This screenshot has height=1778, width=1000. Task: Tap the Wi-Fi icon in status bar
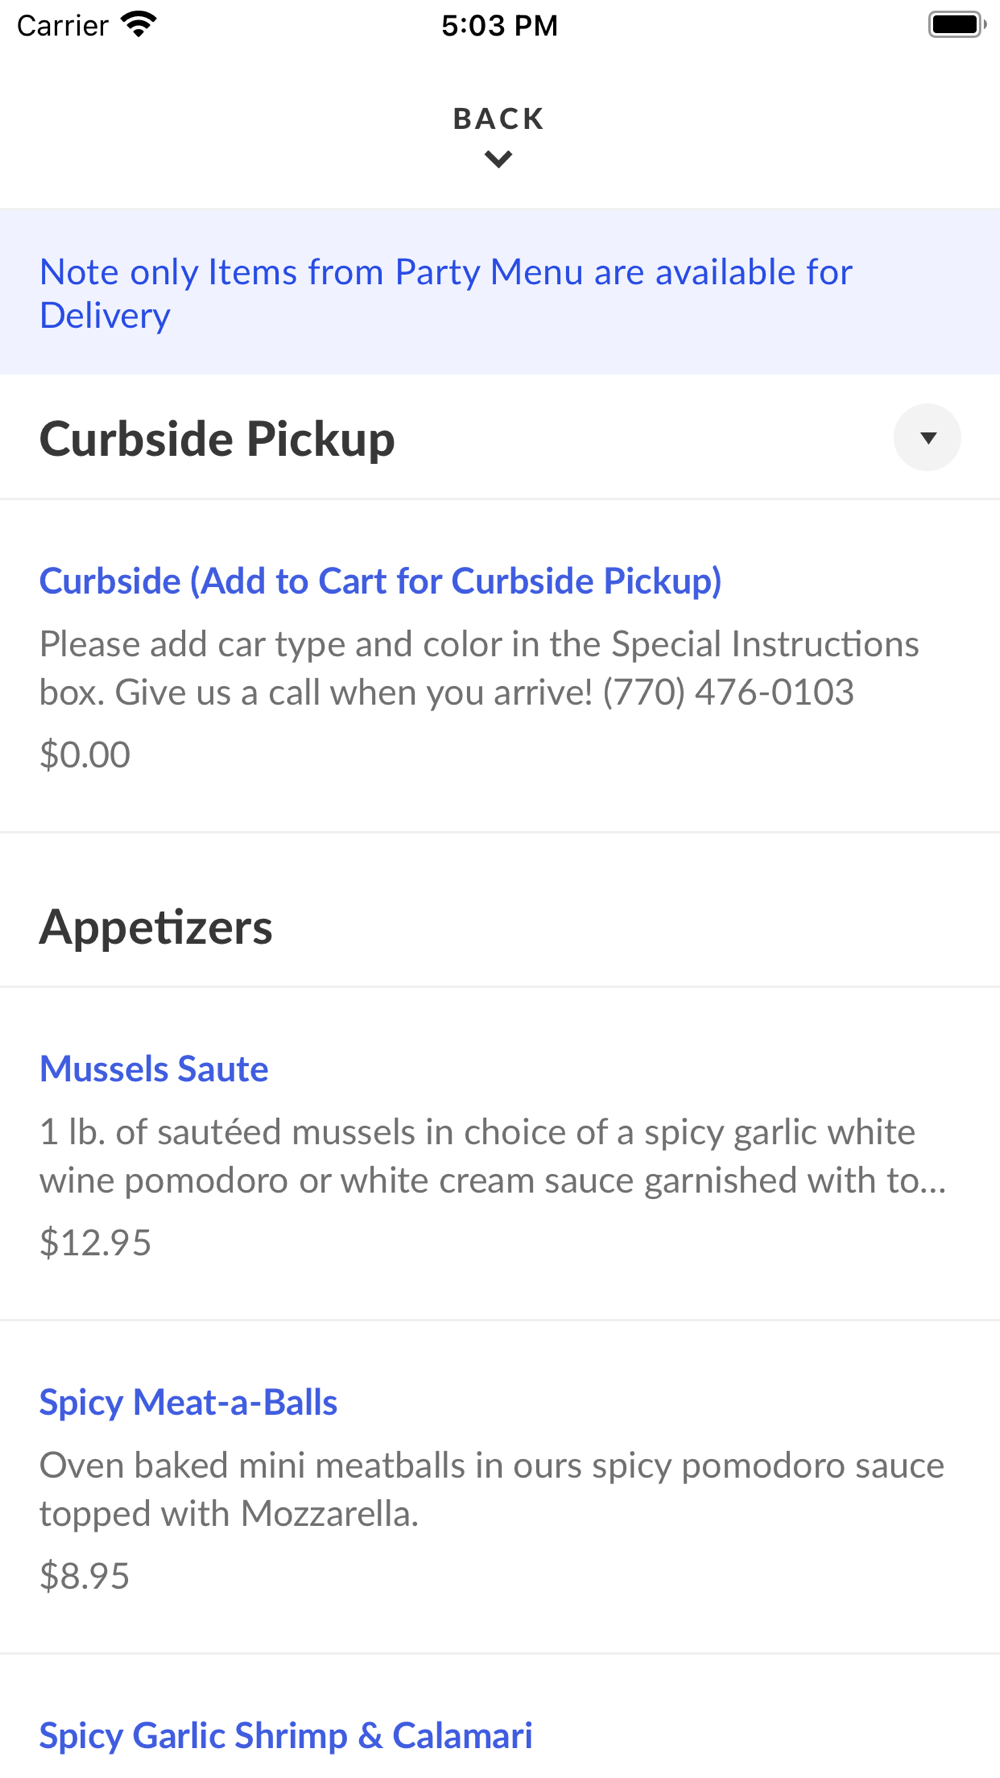[139, 25]
